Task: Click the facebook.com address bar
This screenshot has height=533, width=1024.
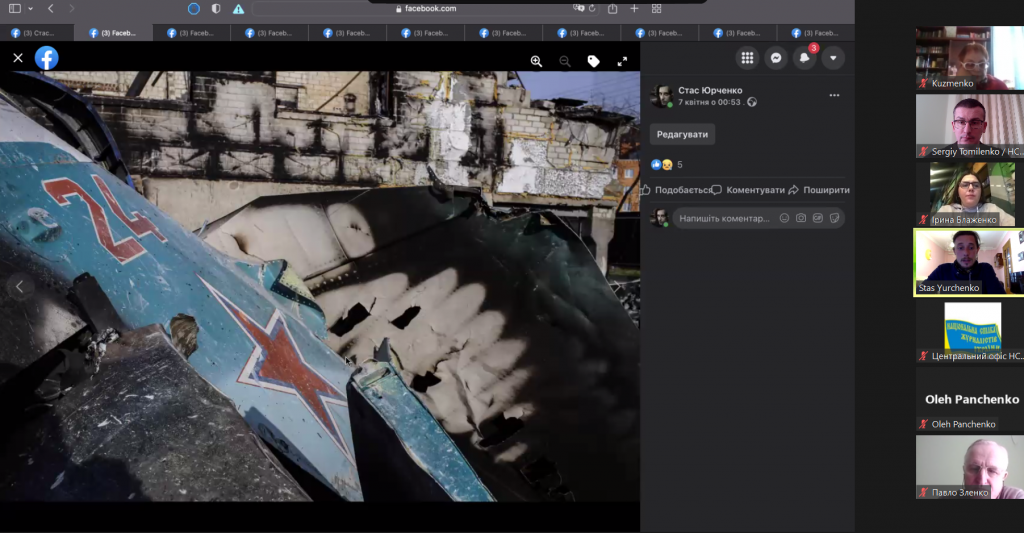Action: tap(426, 8)
